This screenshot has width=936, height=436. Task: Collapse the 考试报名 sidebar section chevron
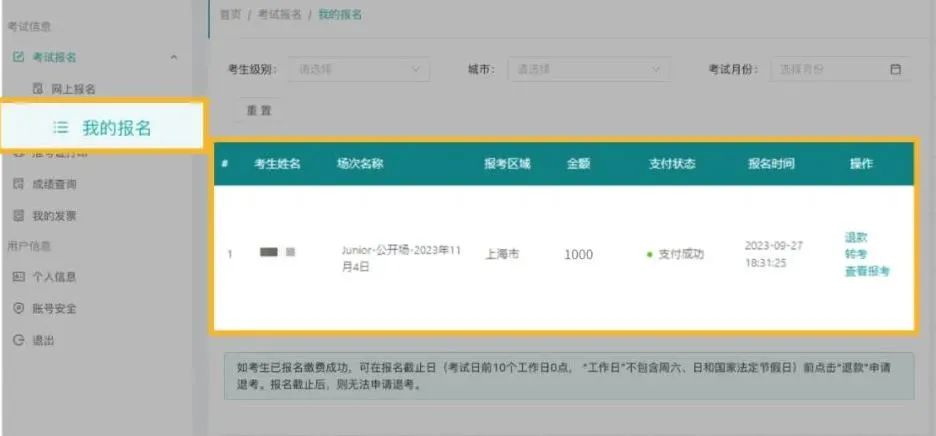pos(174,57)
